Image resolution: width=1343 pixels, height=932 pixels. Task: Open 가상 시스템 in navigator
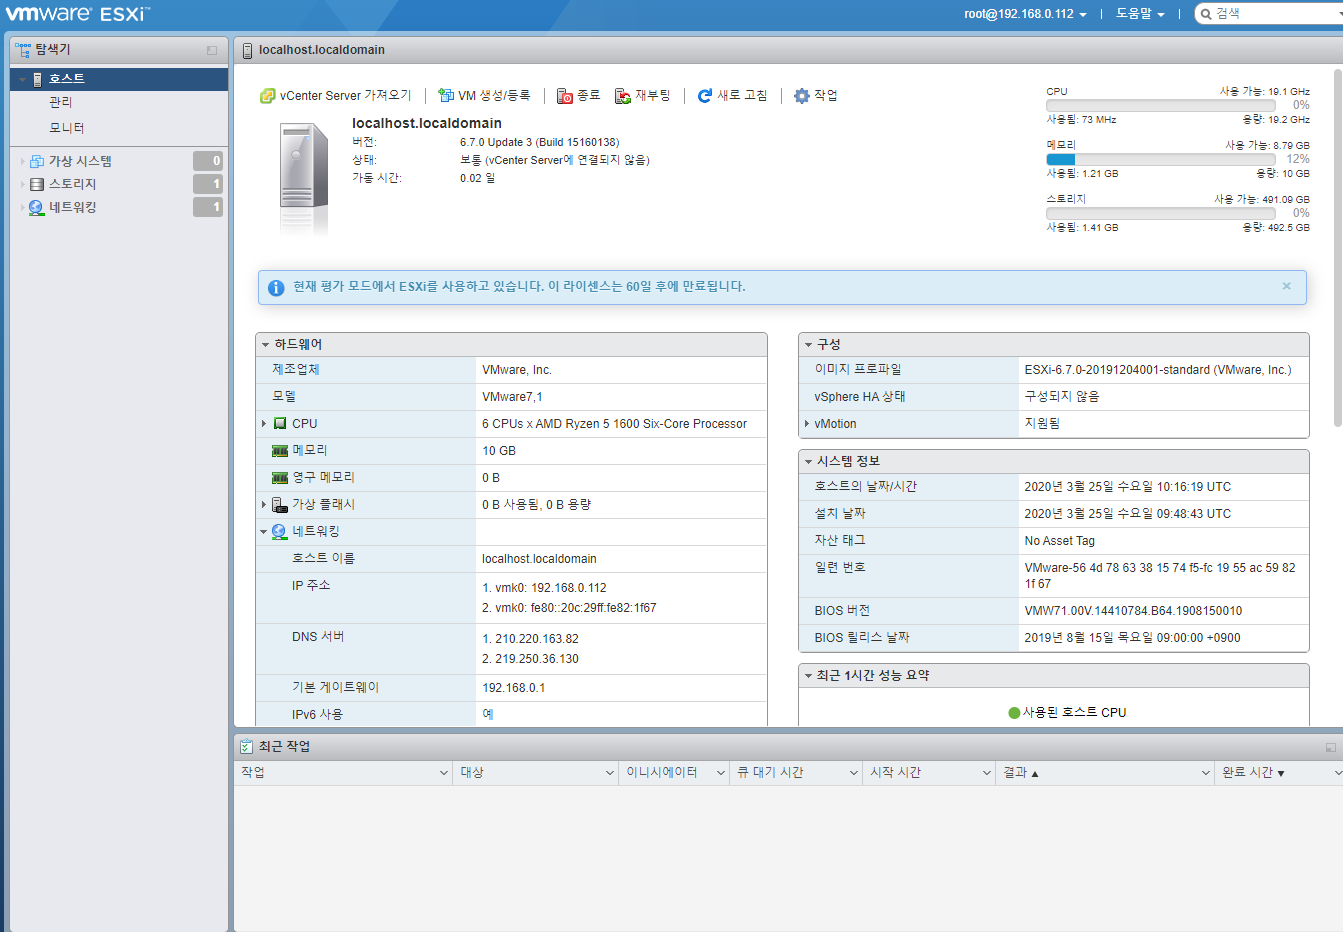(x=80, y=161)
